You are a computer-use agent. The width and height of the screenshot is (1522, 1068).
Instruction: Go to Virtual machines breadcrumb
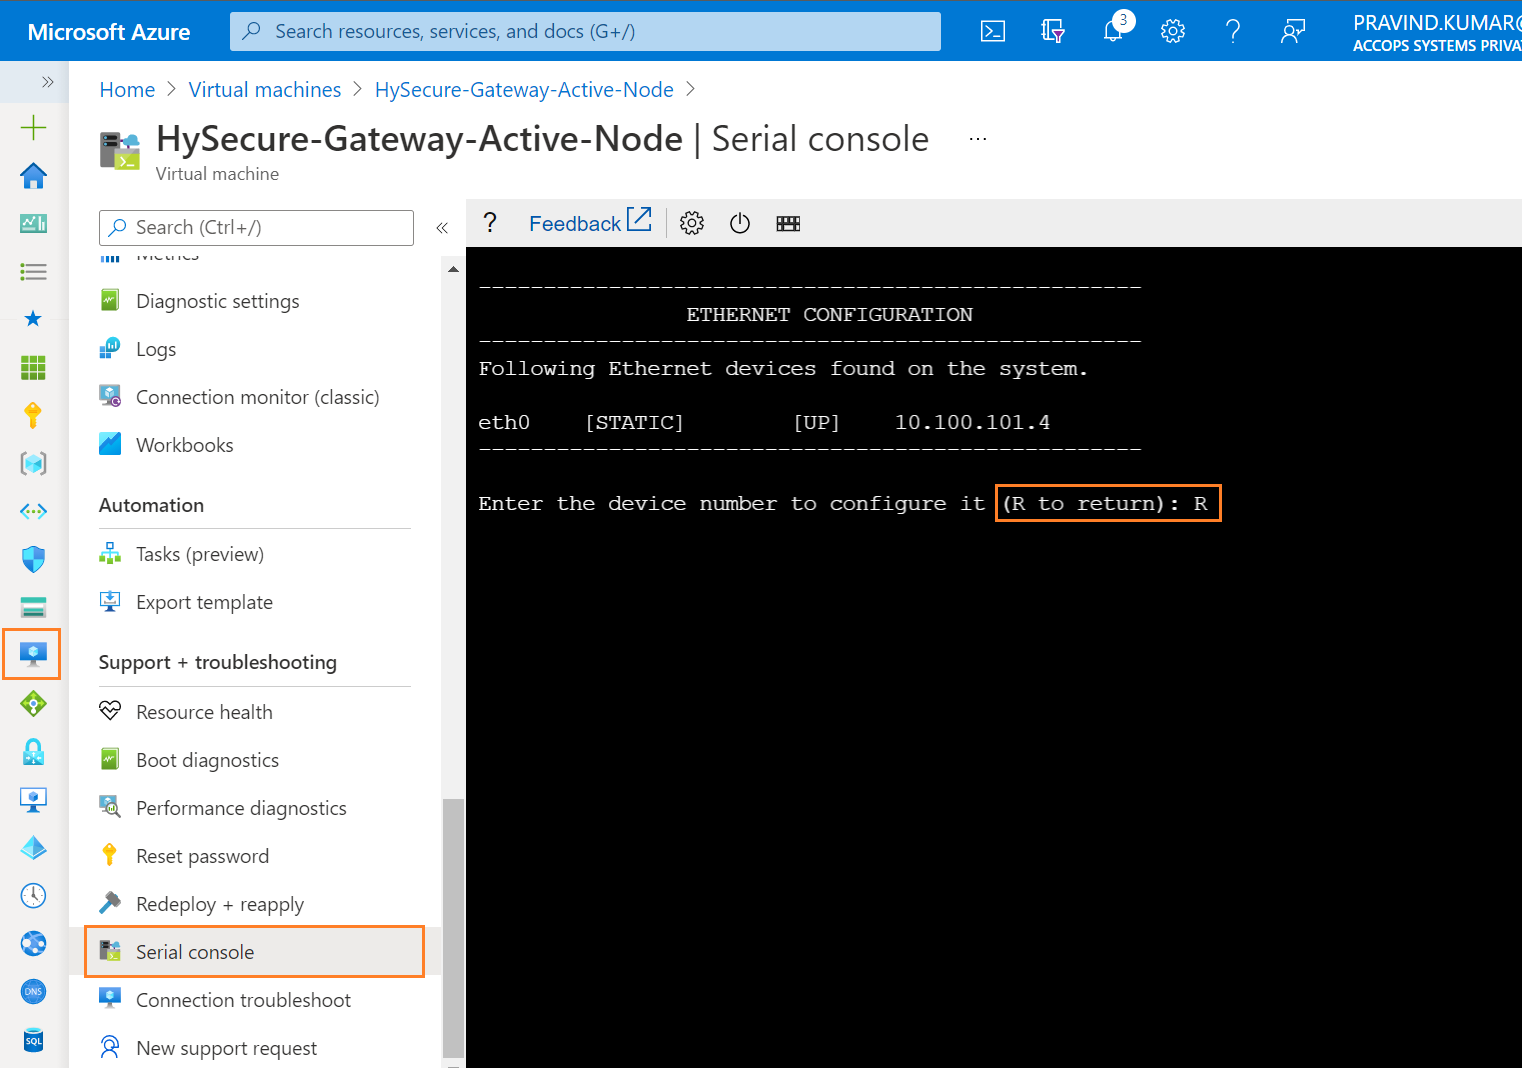(x=265, y=90)
